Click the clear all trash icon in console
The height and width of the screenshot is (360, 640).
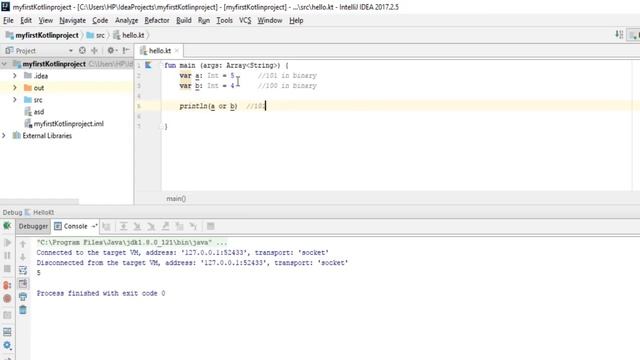pyautogui.click(x=23, y=310)
